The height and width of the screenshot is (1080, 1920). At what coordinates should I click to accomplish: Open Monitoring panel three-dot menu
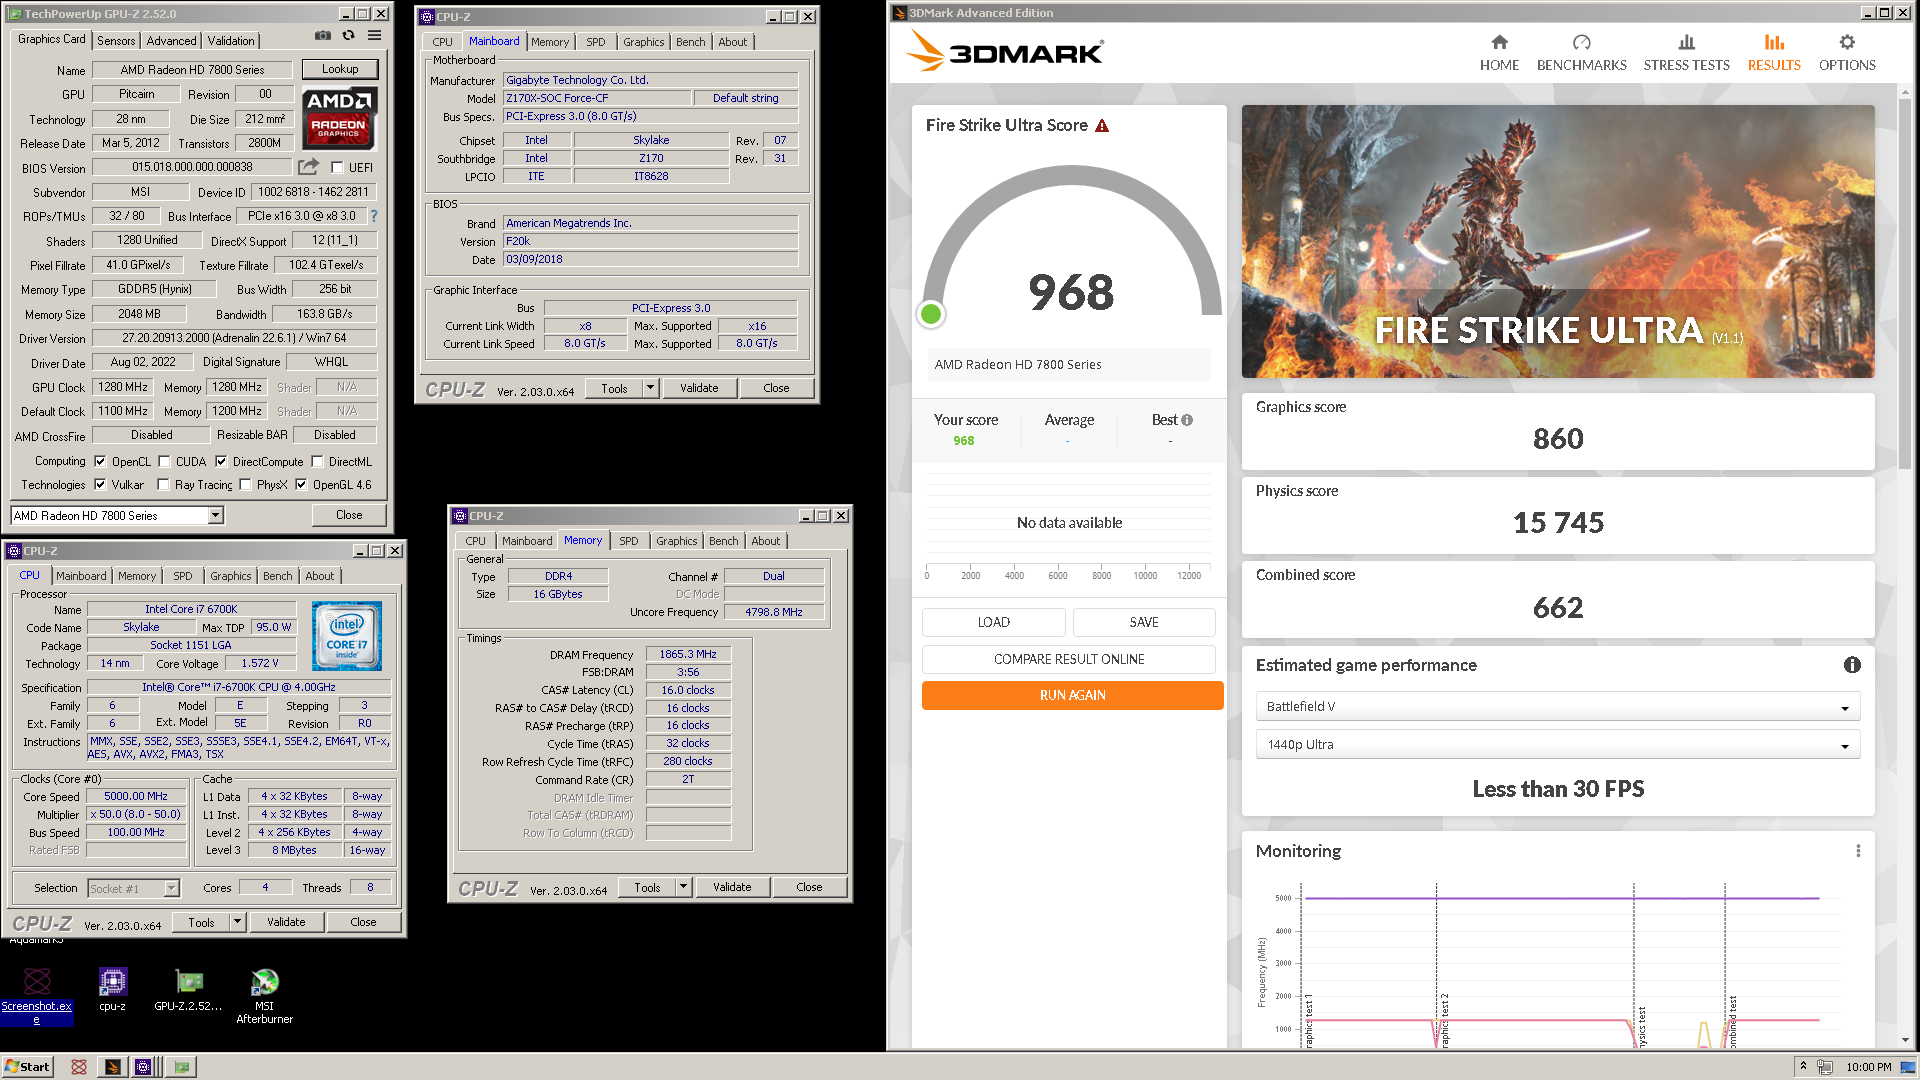click(x=1858, y=851)
